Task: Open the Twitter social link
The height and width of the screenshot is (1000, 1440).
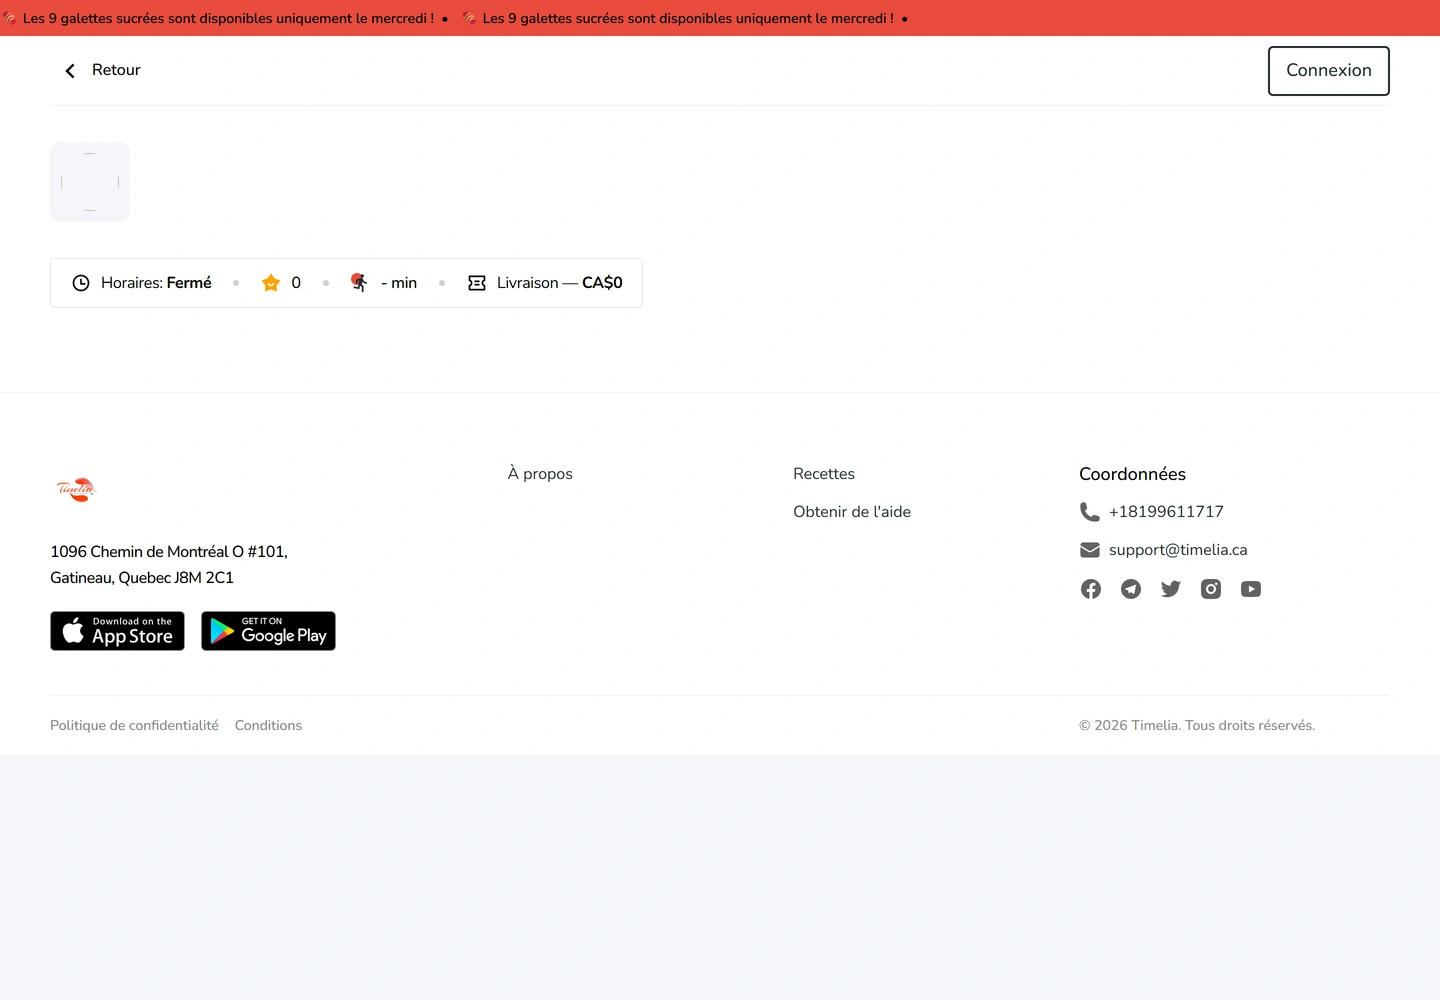Action: pos(1171,589)
